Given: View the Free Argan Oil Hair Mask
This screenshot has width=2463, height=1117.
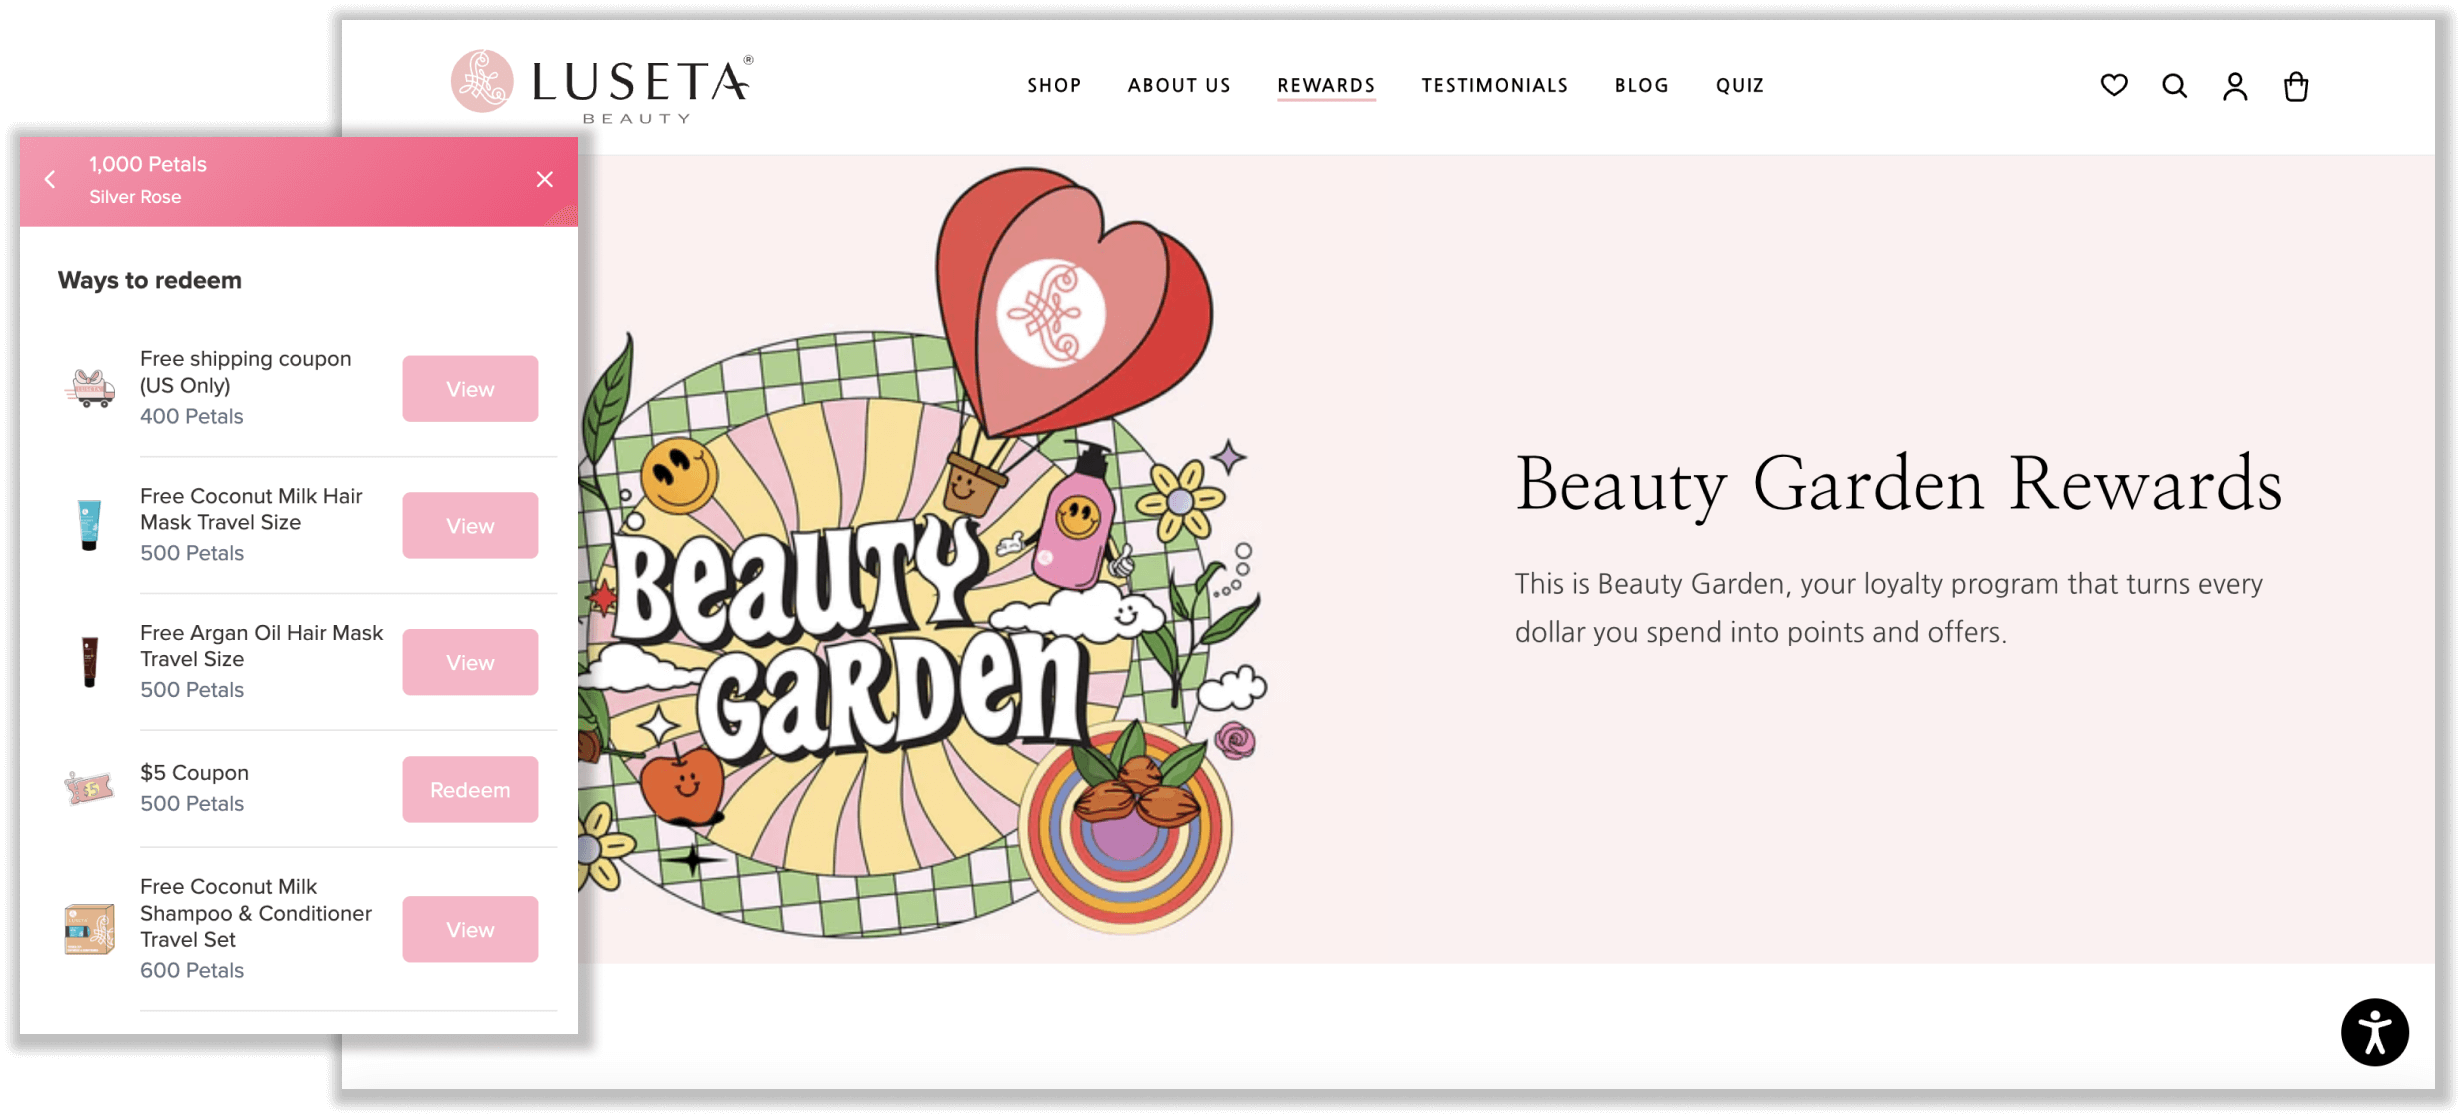Looking at the screenshot, I should (470, 661).
